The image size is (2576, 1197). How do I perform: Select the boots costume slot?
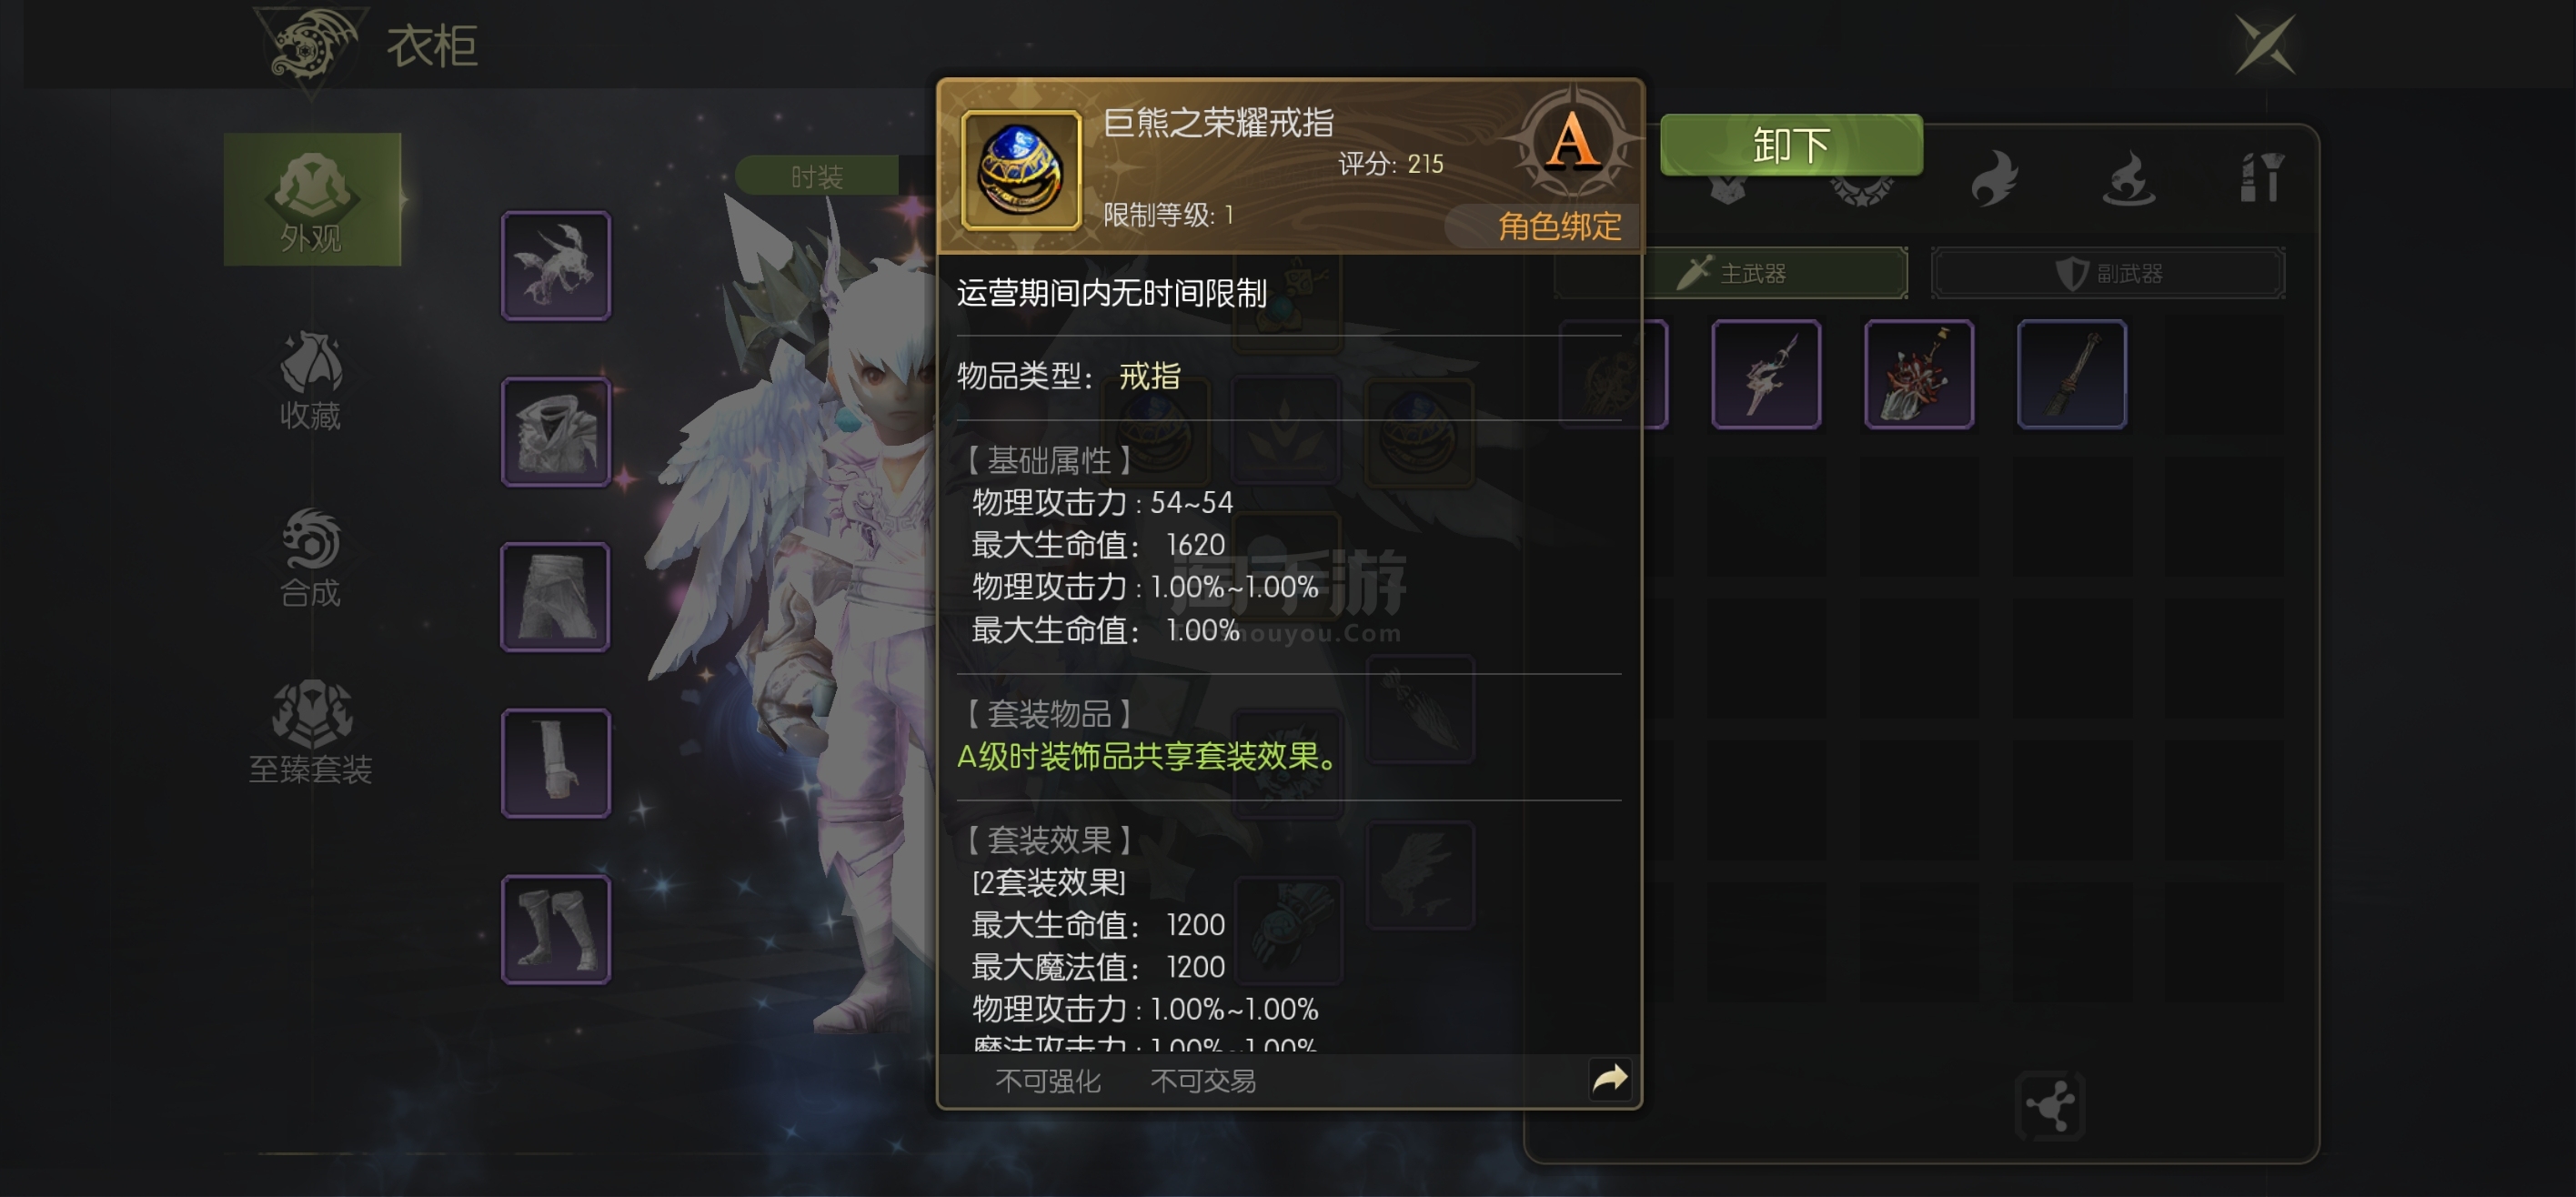point(556,929)
